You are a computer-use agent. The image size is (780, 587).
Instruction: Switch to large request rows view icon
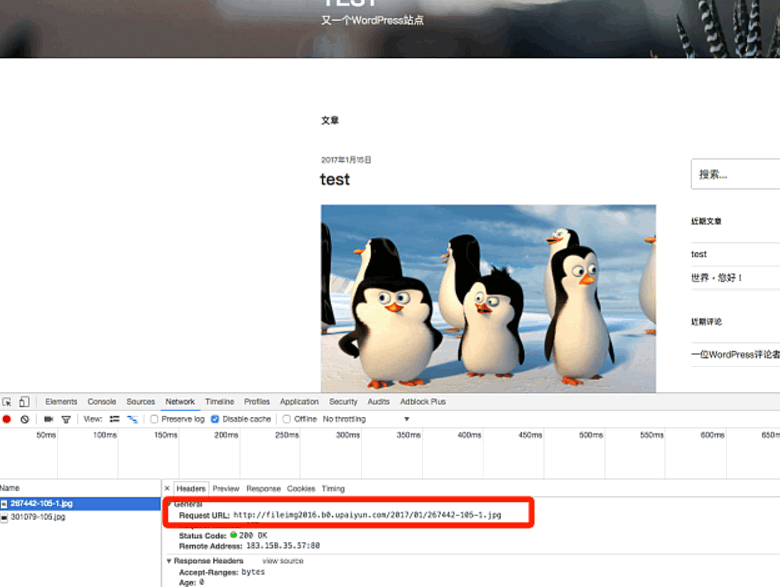114,419
